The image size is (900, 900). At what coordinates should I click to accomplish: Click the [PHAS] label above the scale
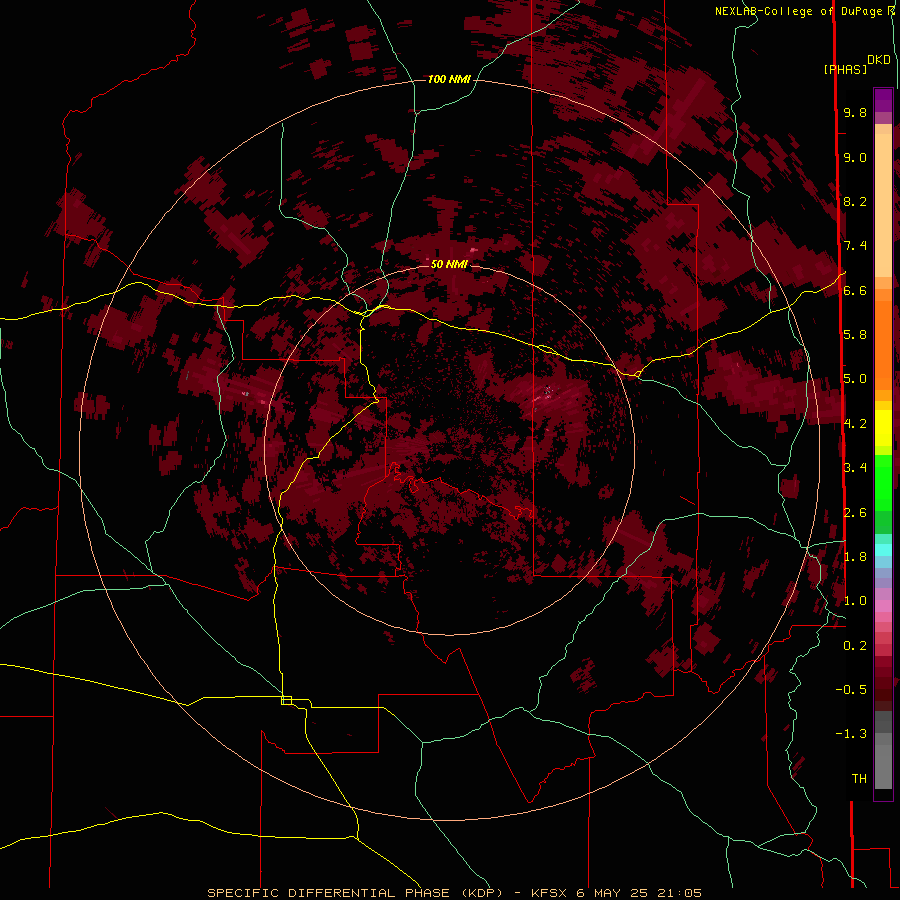[x=845, y=69]
